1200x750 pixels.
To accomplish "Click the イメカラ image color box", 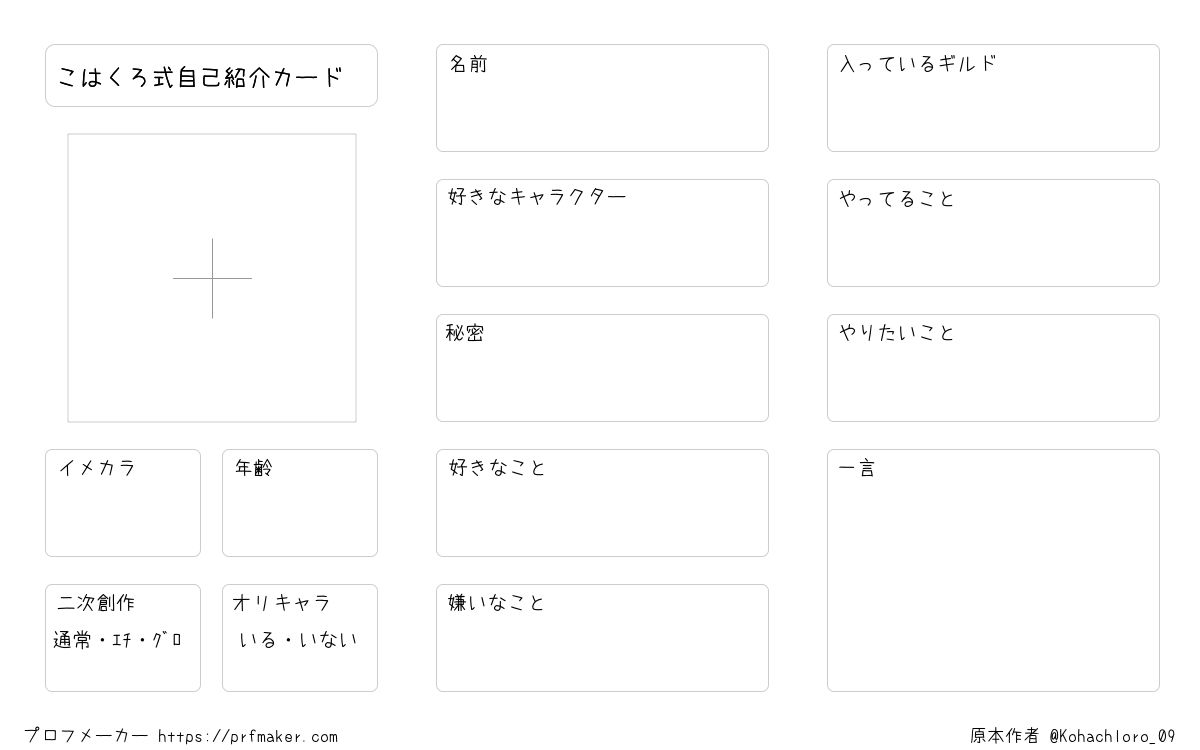I will 123,503.
